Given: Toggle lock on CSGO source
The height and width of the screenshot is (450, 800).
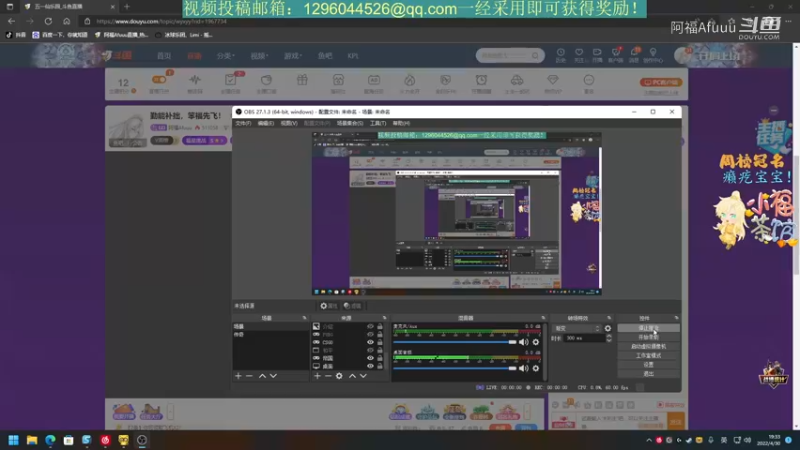Looking at the screenshot, I should 380,342.
